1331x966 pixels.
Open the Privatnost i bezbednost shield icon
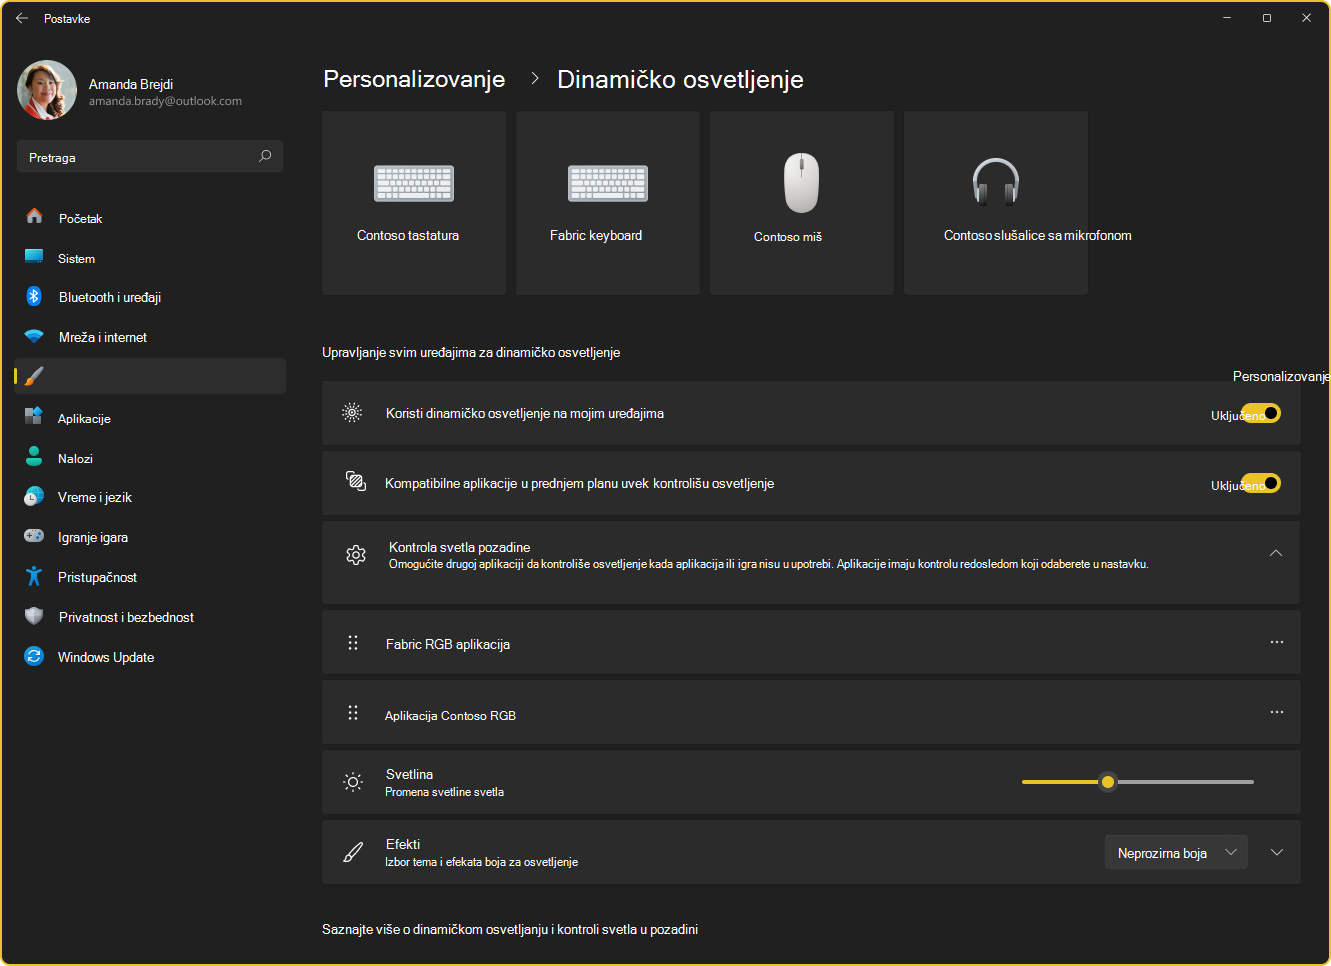point(34,617)
